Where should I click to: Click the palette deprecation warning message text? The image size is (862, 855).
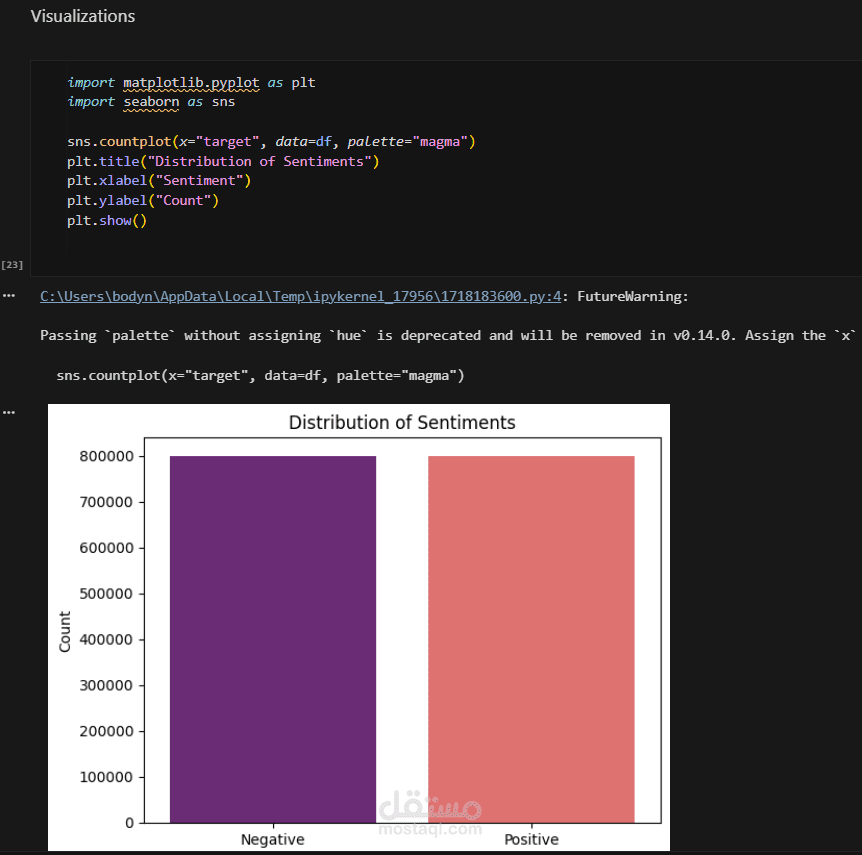[440, 335]
